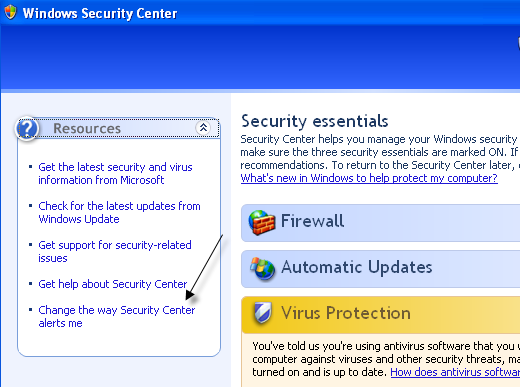
Task: Click the Resources panel title text
Action: [x=87, y=128]
